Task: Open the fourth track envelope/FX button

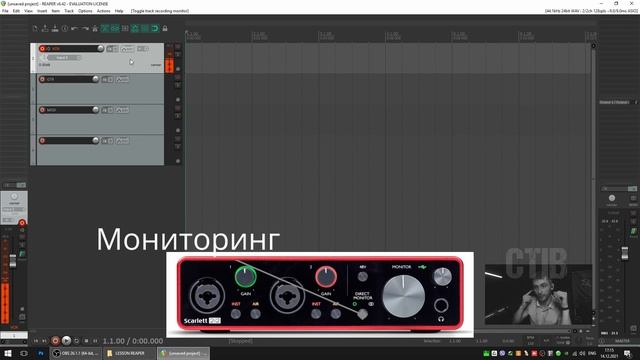Action: click(122, 140)
